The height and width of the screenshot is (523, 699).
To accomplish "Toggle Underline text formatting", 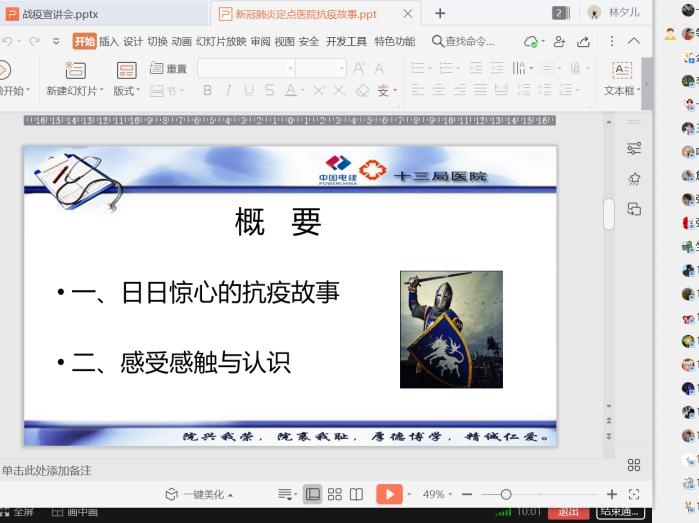I will 247,91.
